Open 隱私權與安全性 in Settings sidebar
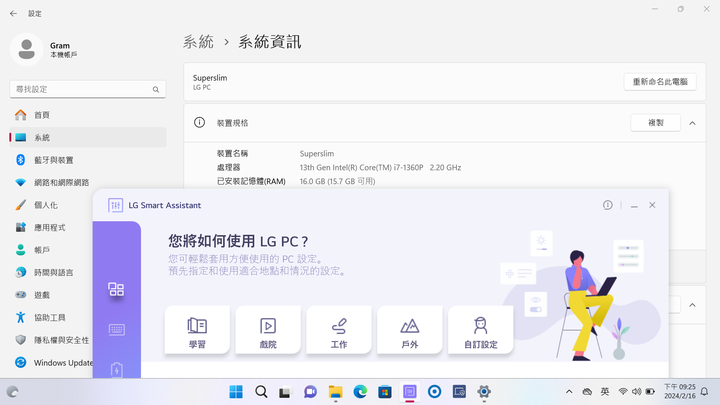 51,340
